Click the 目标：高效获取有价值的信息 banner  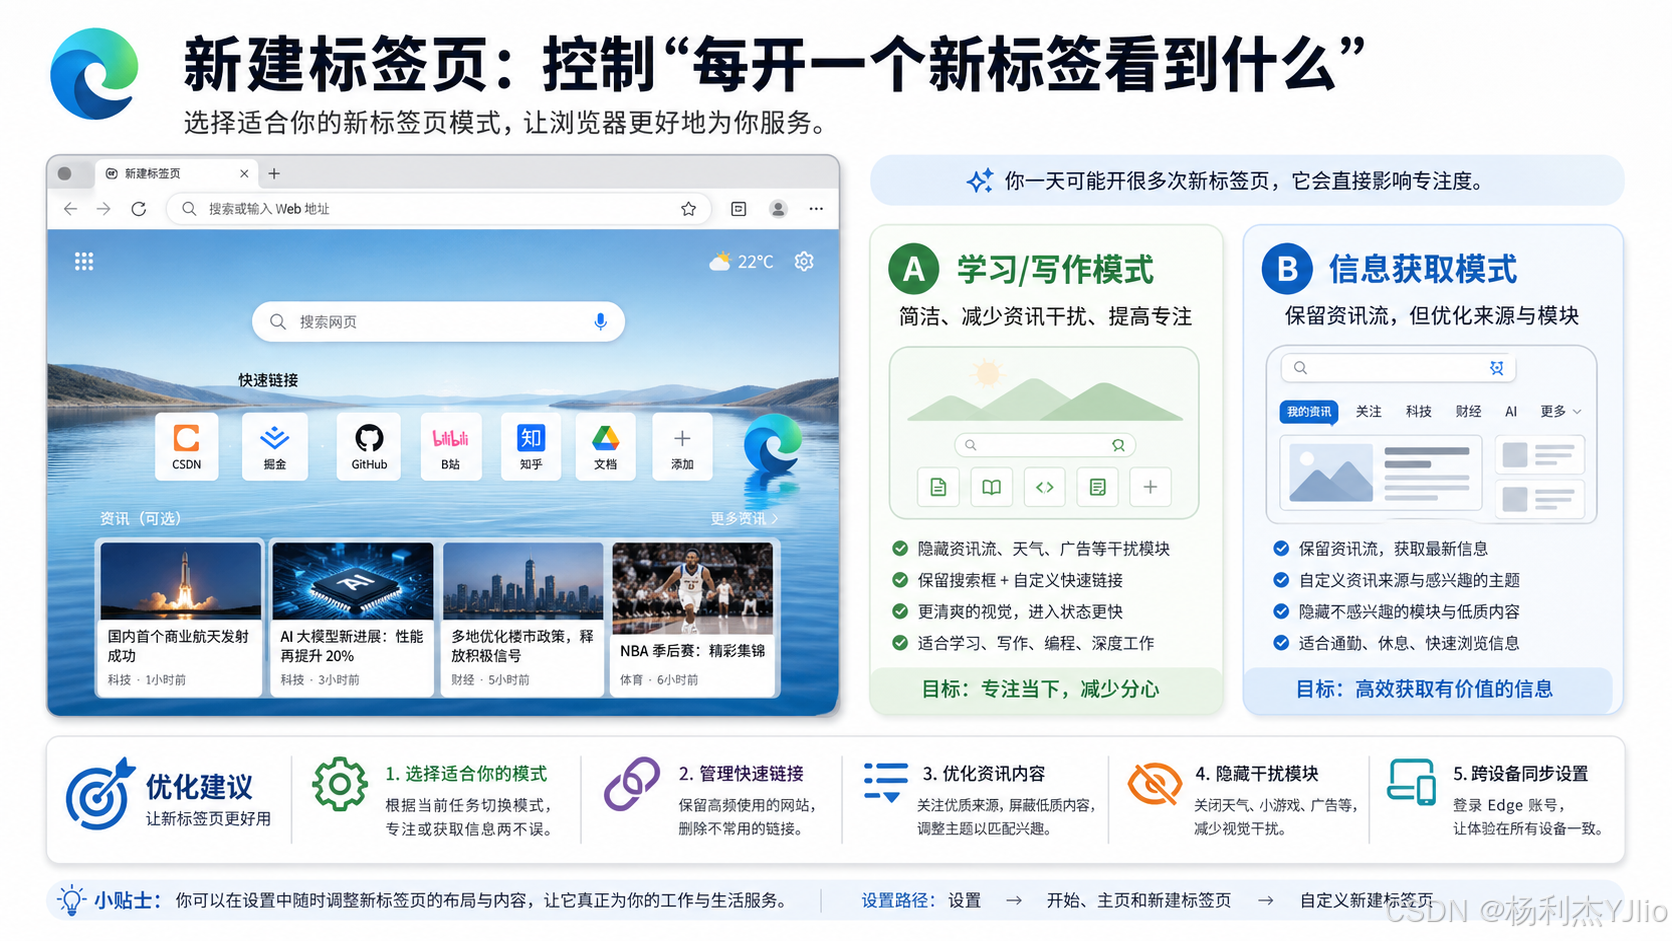1426,689
